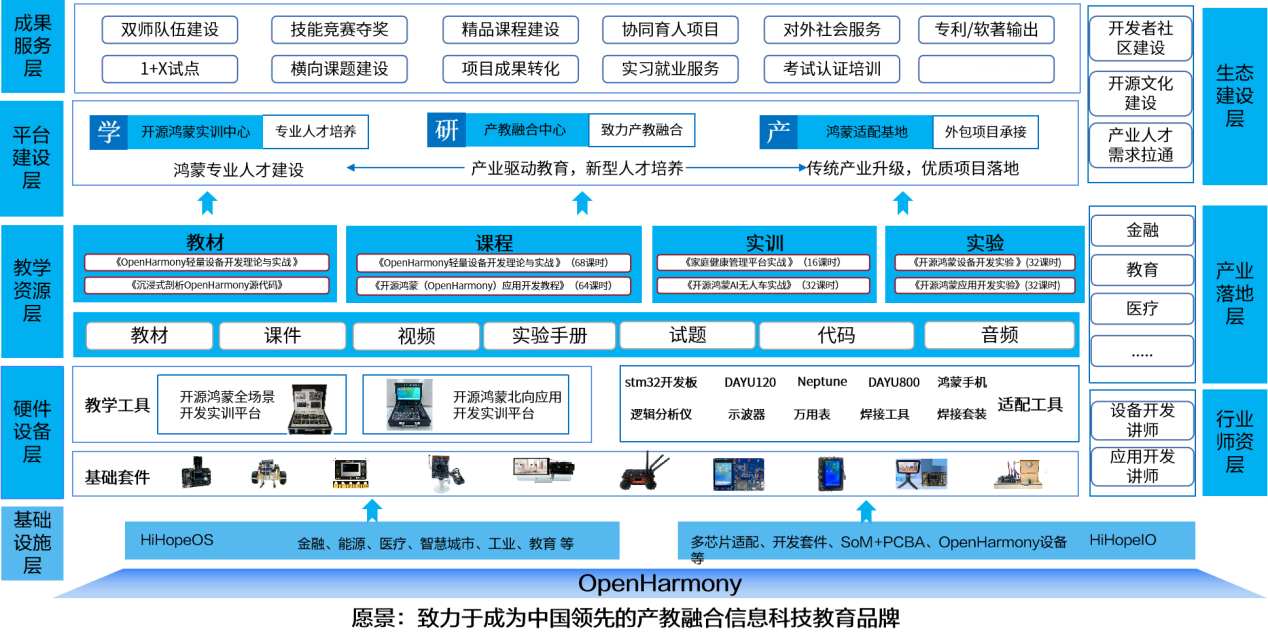
Task: Click the 产教融合中心 label
Action: [526, 130]
